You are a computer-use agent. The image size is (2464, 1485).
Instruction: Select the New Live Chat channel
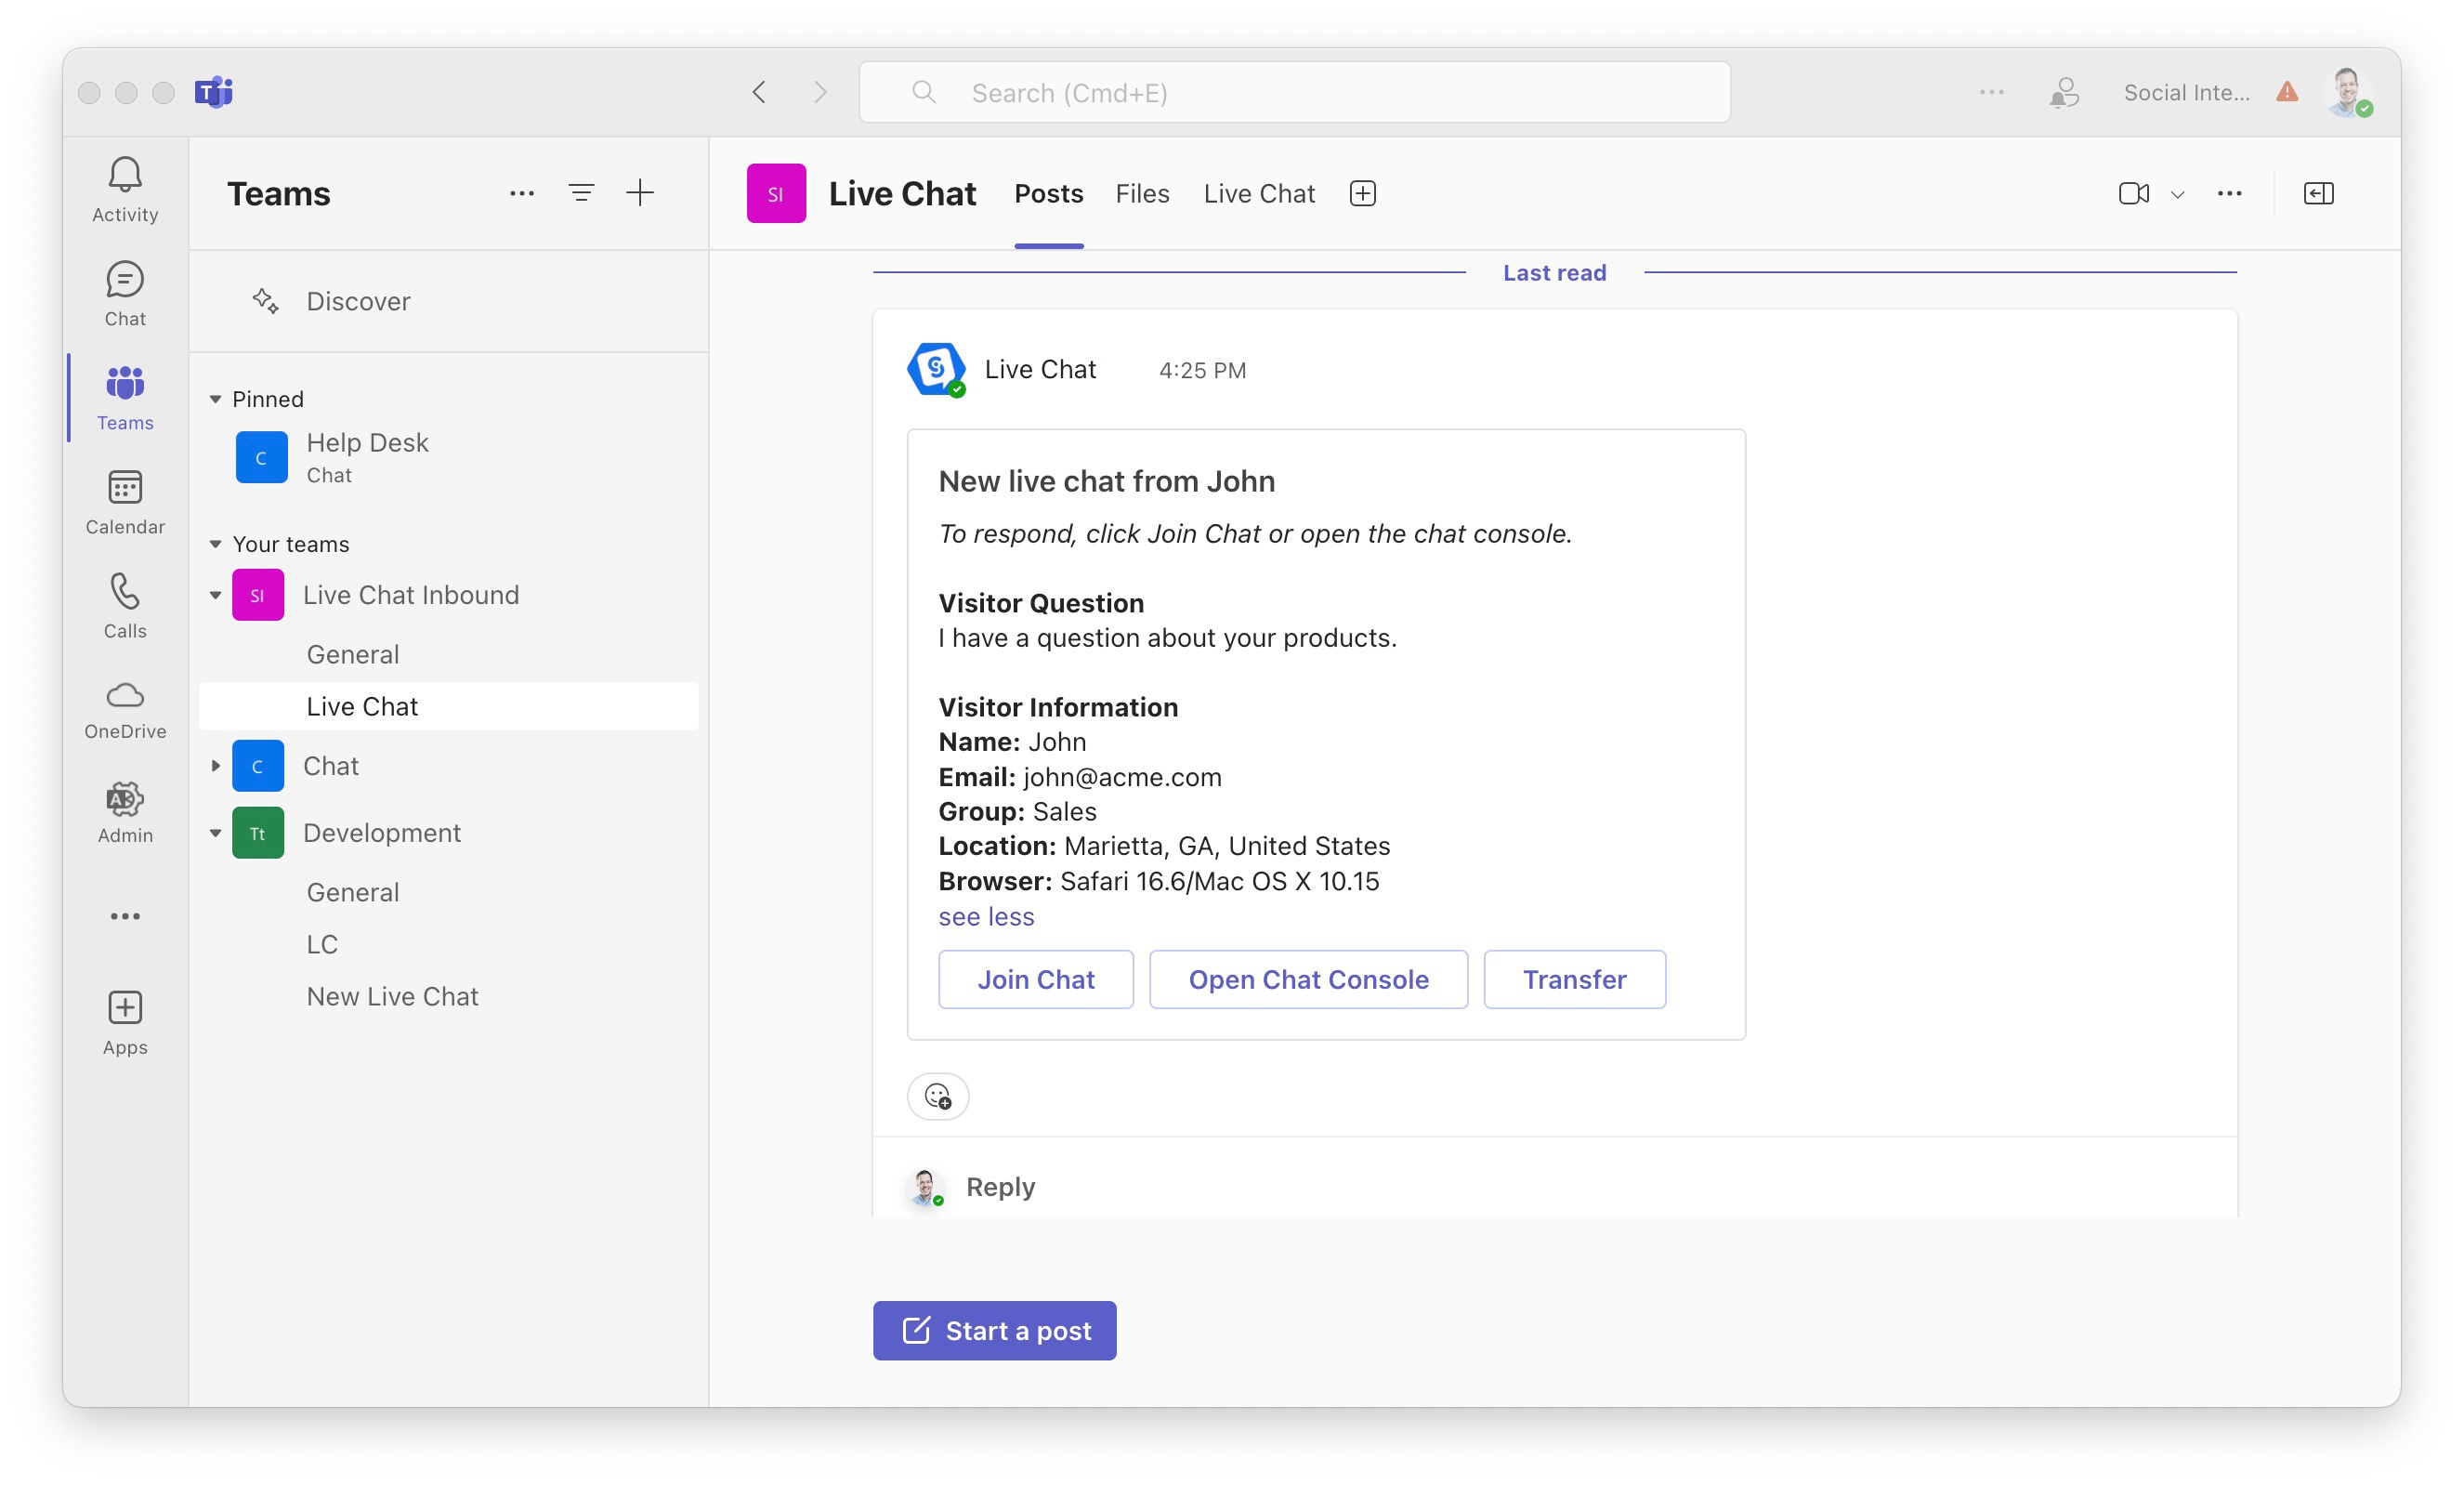[448, 996]
